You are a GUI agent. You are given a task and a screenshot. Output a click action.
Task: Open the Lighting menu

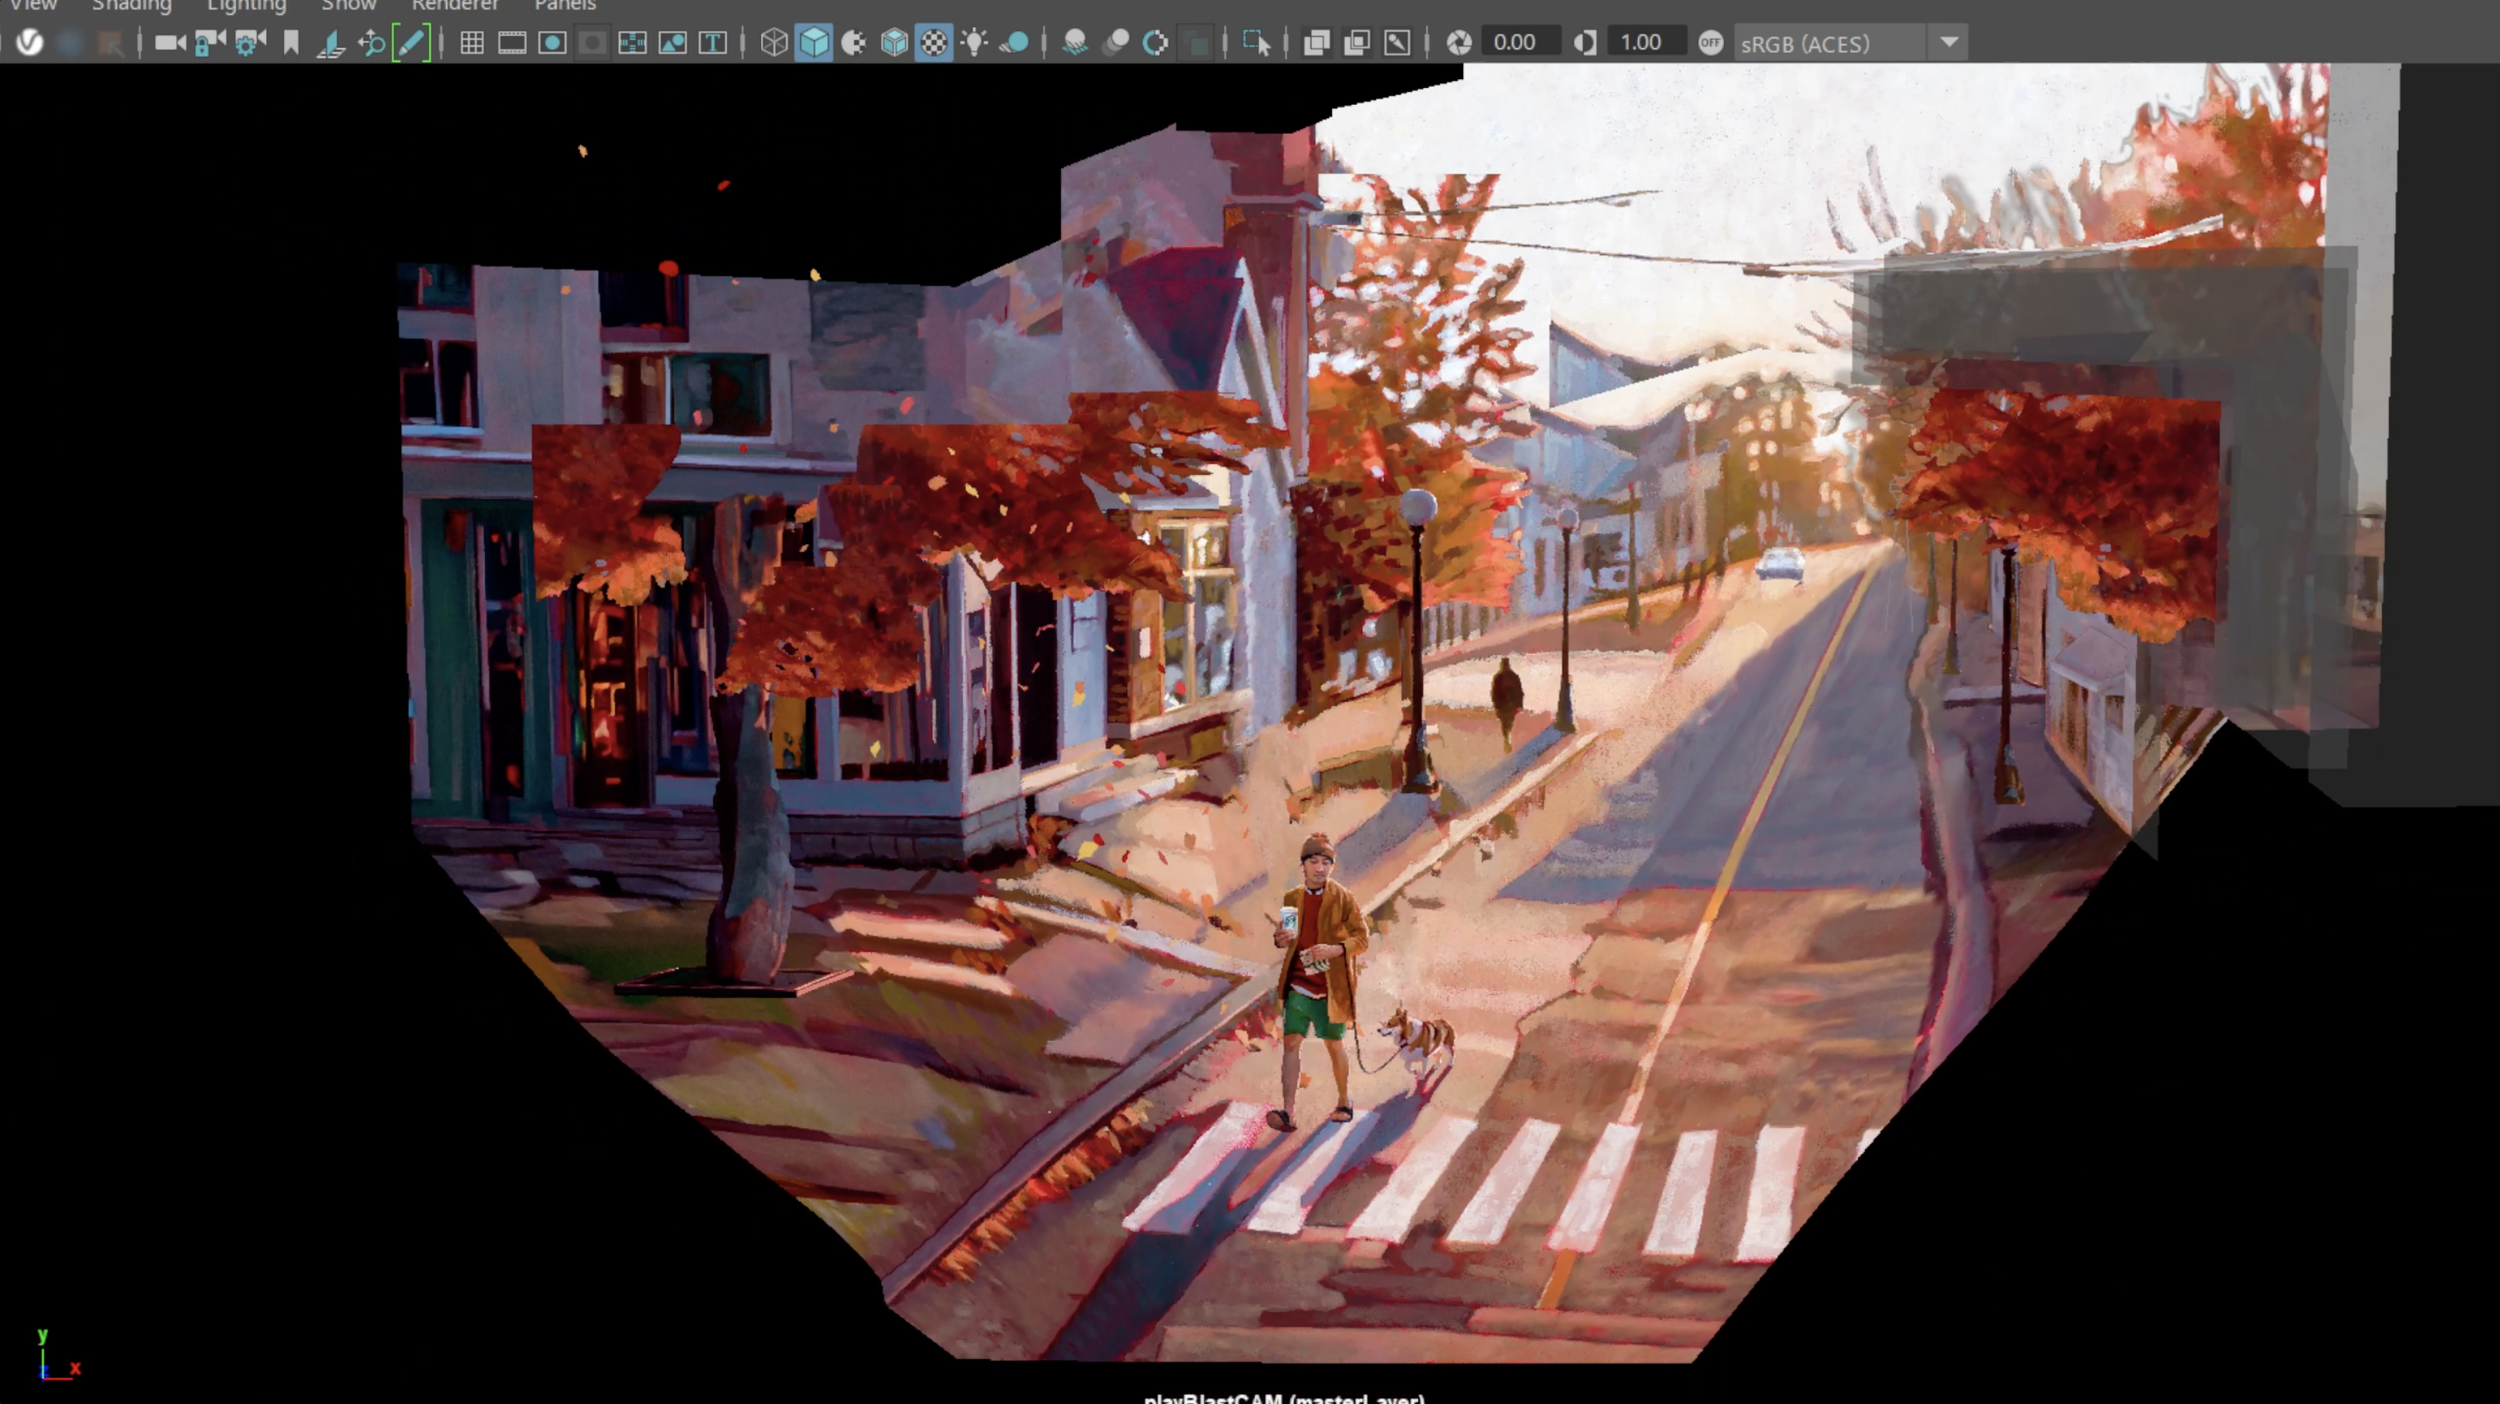pyautogui.click(x=246, y=6)
